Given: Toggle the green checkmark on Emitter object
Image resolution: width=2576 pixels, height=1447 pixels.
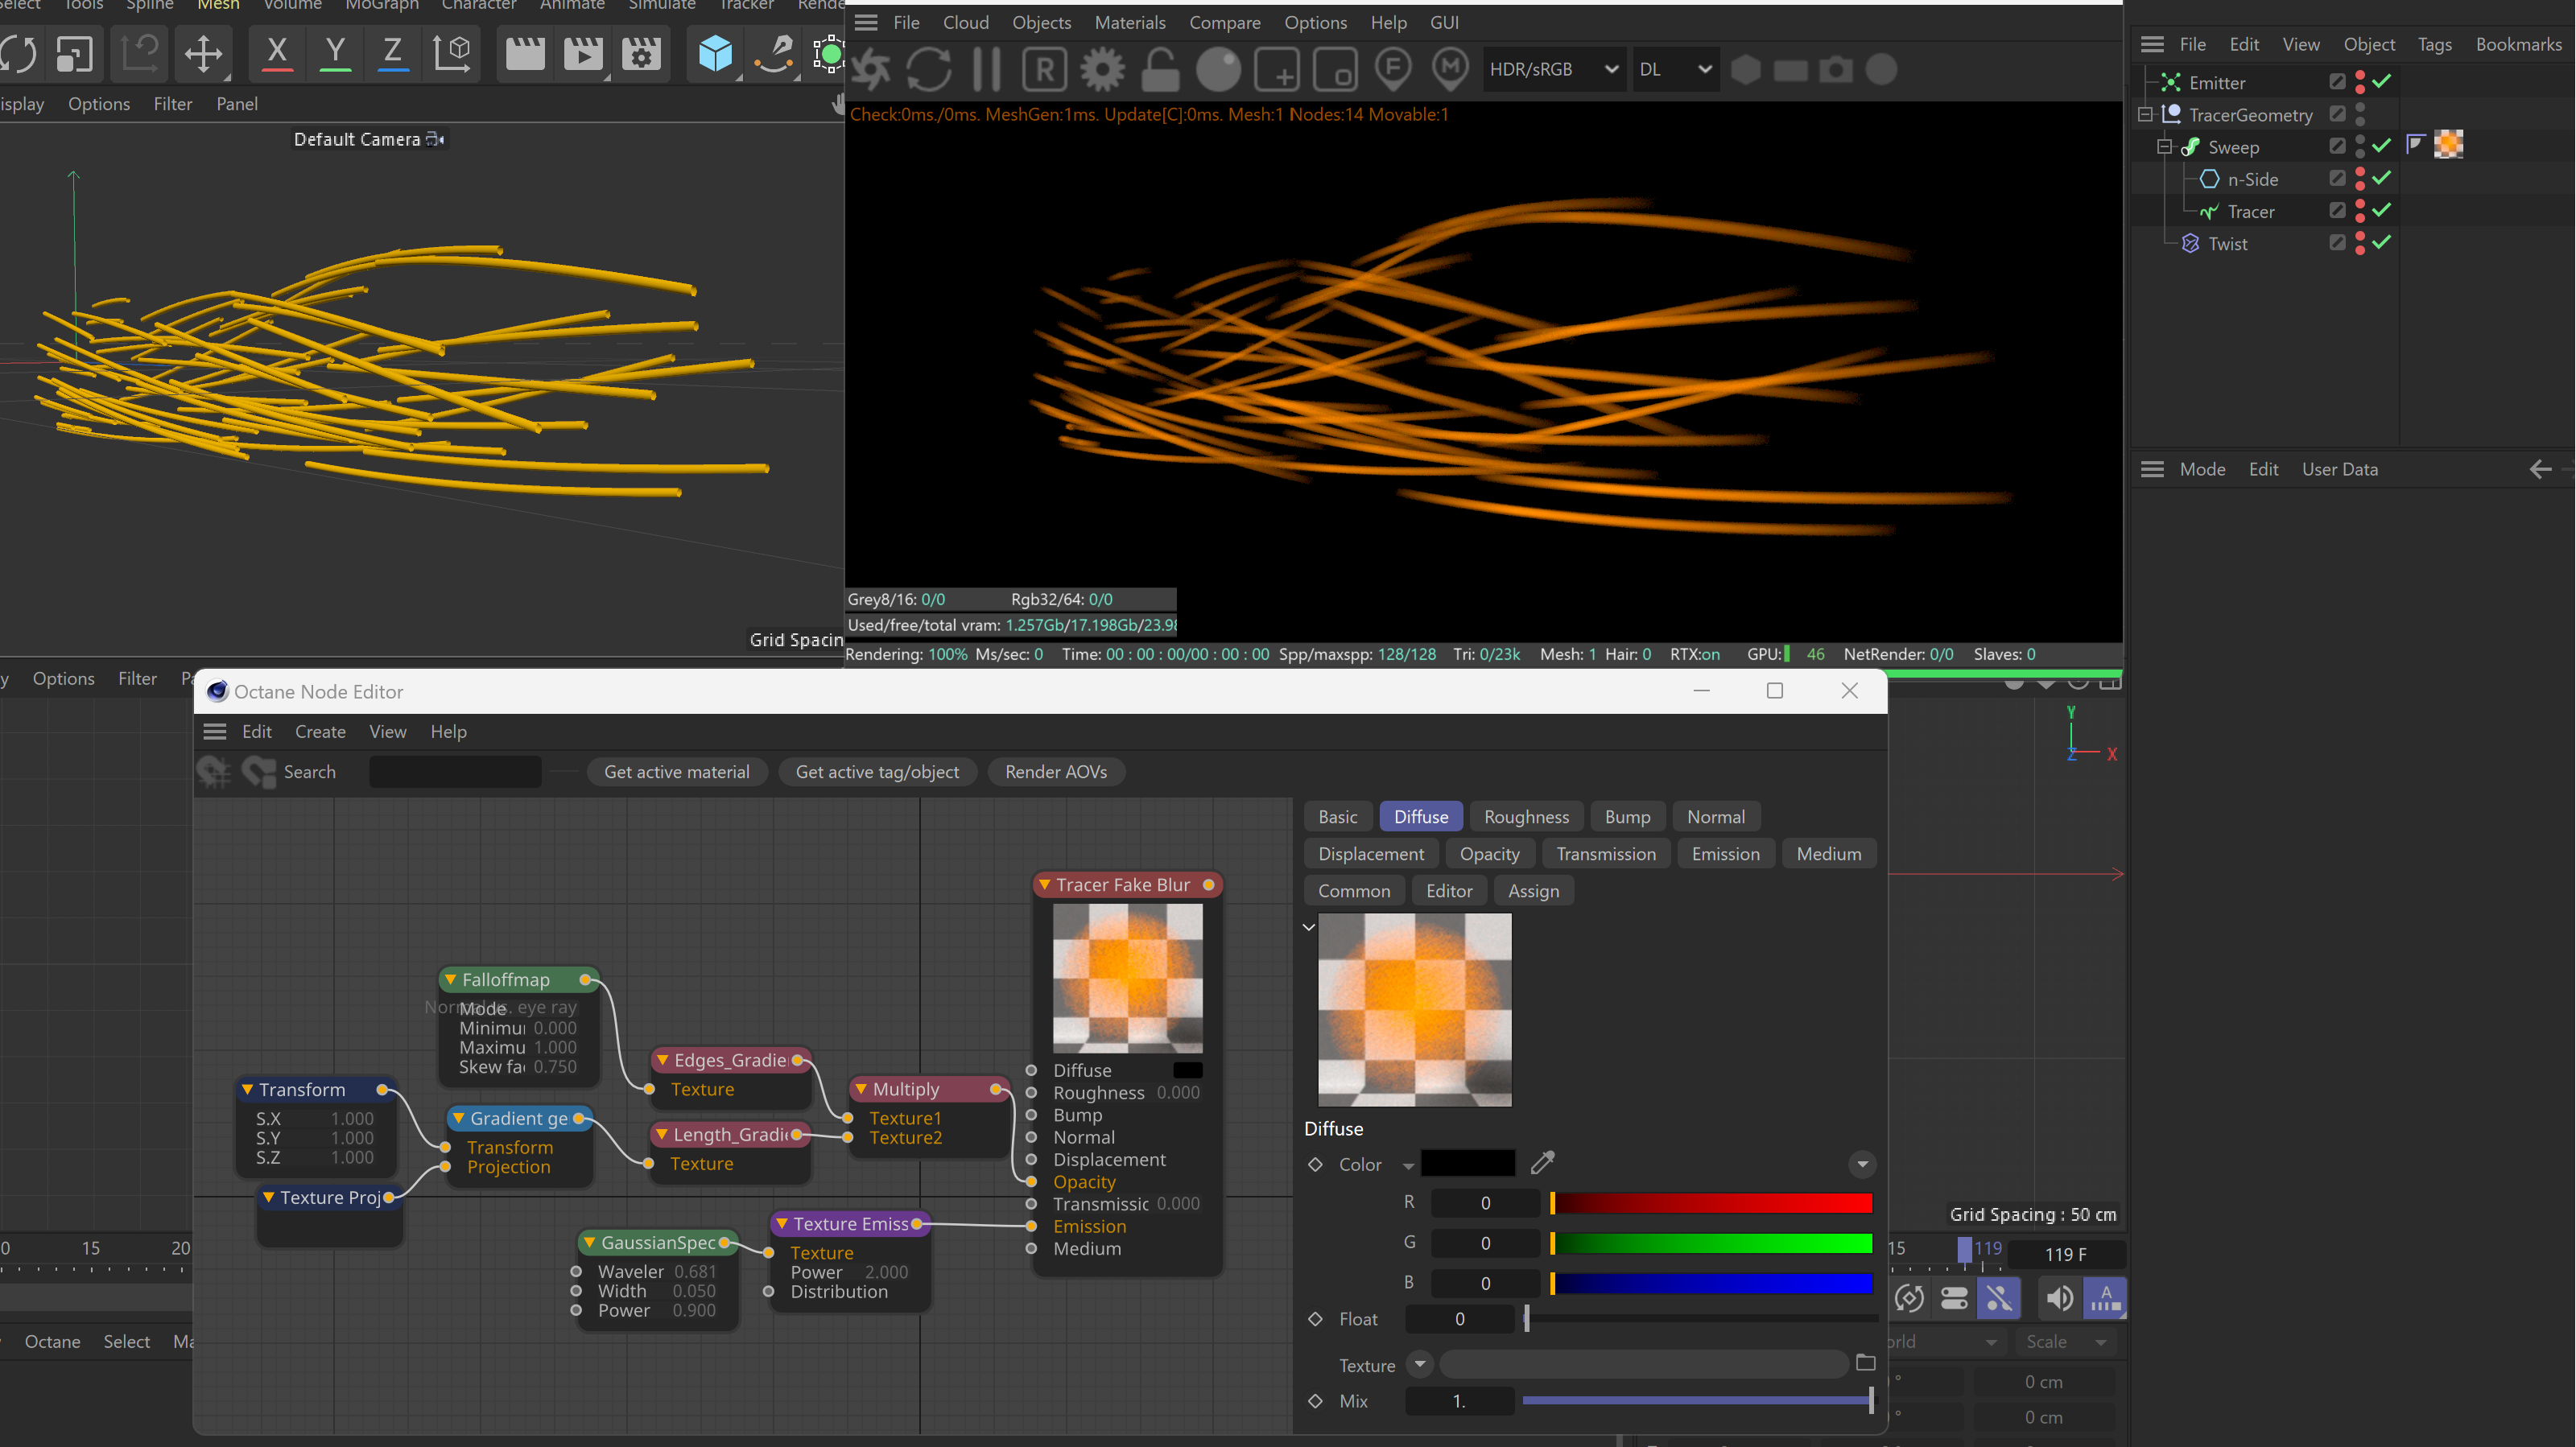Looking at the screenshot, I should (2382, 82).
